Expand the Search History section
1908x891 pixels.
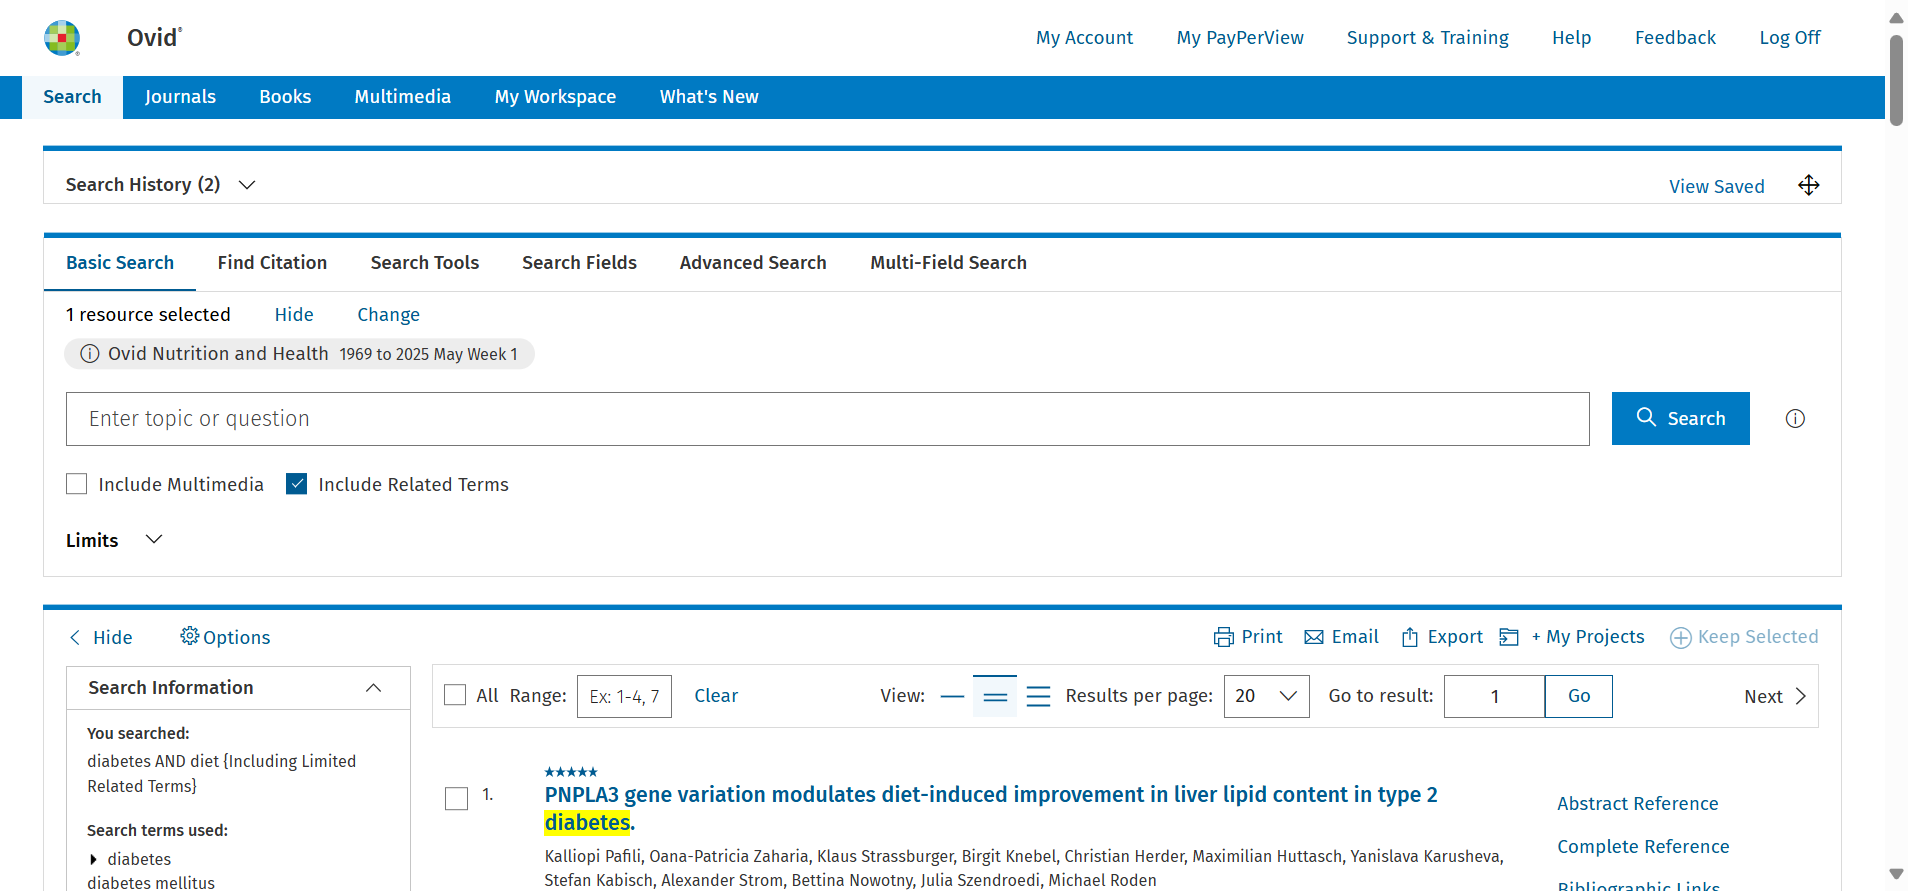(x=247, y=185)
